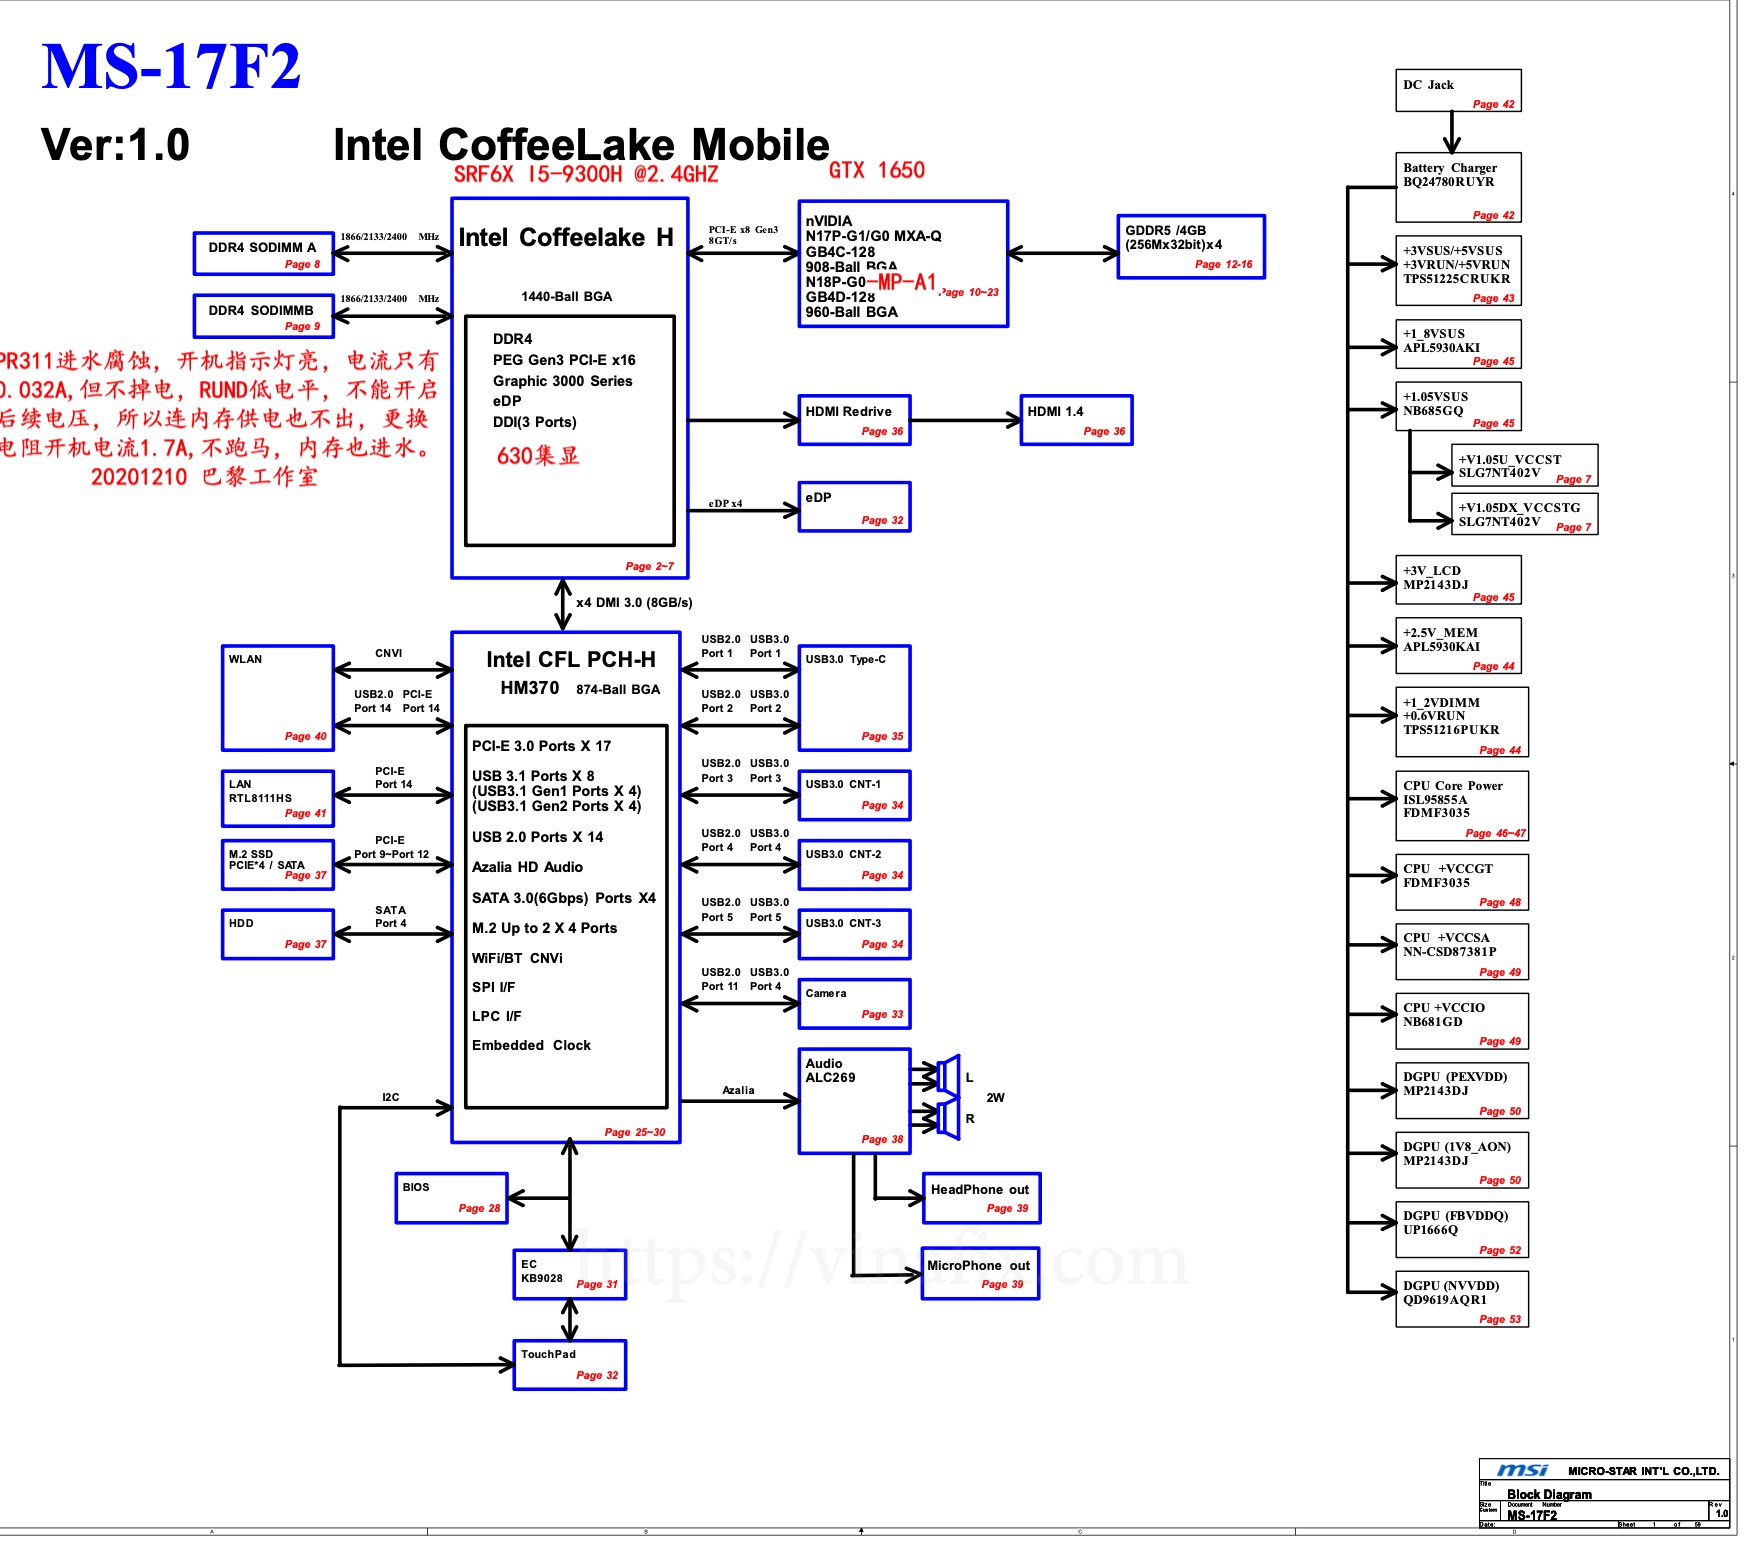The height and width of the screenshot is (1544, 1756).
Task: Select the DDR4 SODIMMB block
Action: pyautogui.click(x=264, y=316)
